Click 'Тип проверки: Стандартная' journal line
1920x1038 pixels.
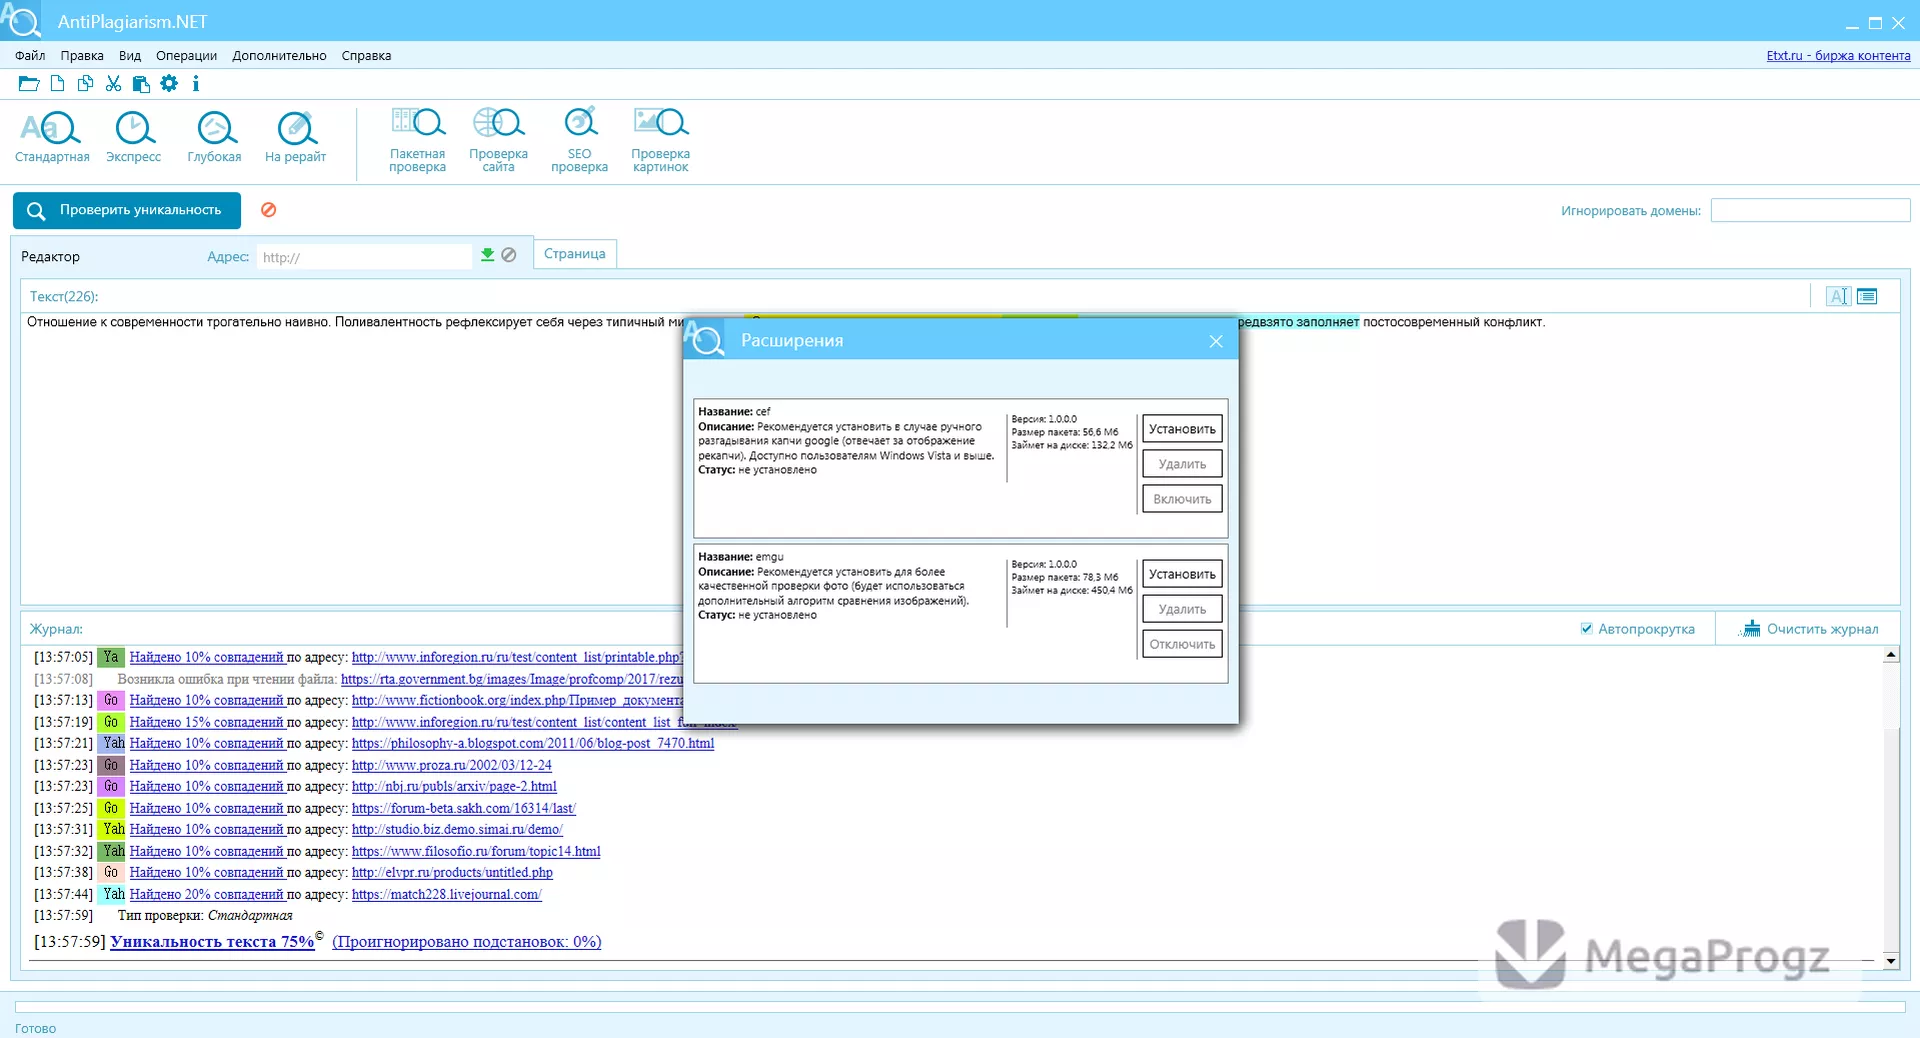pos(205,915)
